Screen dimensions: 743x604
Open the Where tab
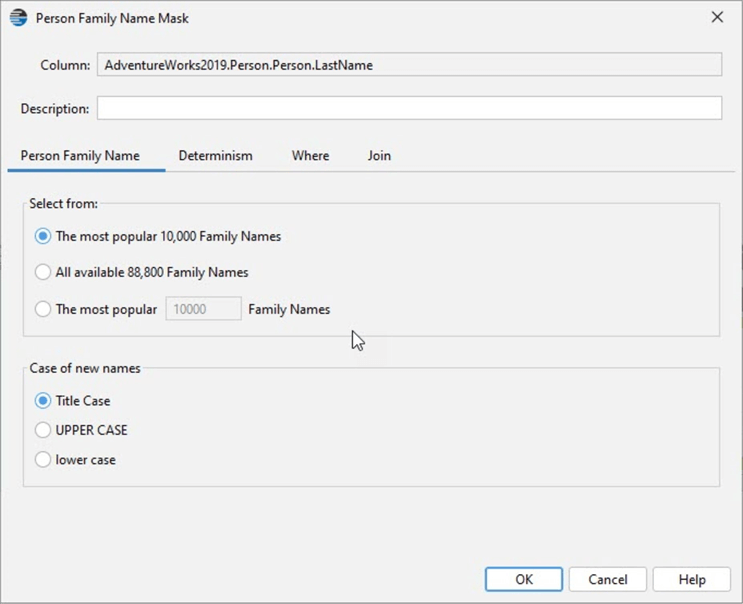(x=310, y=156)
